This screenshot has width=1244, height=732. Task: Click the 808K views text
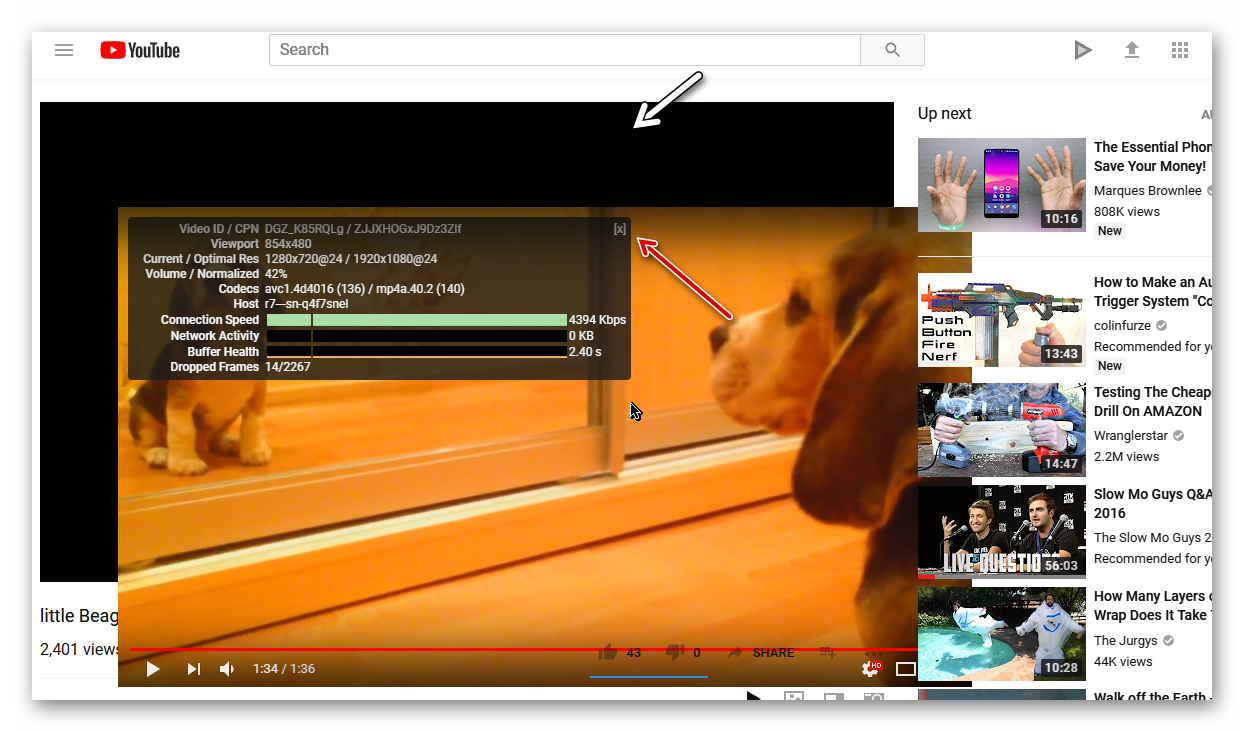[x=1127, y=212]
